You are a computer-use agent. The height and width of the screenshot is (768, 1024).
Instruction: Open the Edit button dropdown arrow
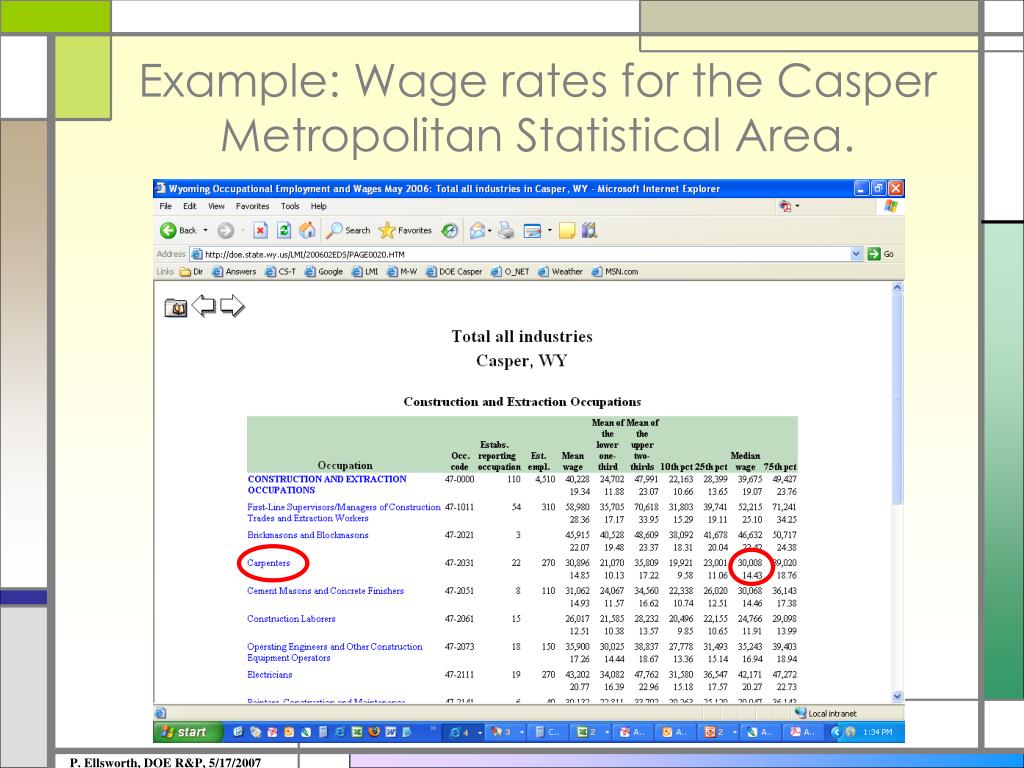click(x=549, y=231)
